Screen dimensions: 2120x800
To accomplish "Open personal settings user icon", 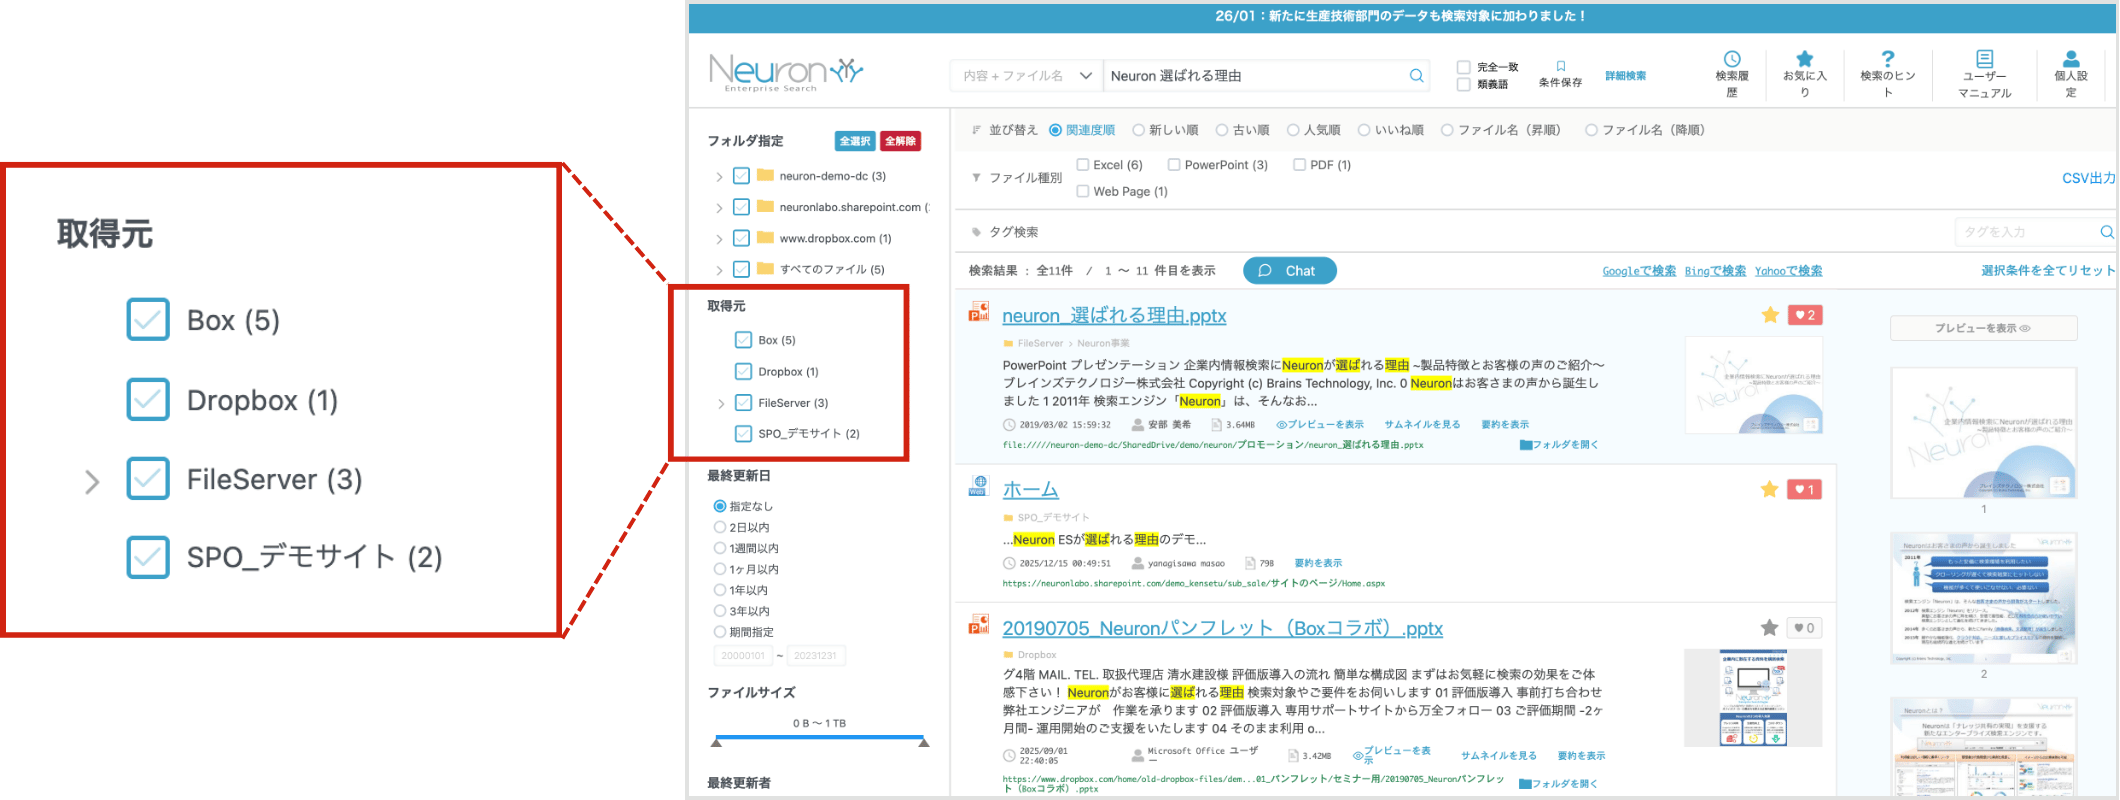I will click(x=2071, y=59).
